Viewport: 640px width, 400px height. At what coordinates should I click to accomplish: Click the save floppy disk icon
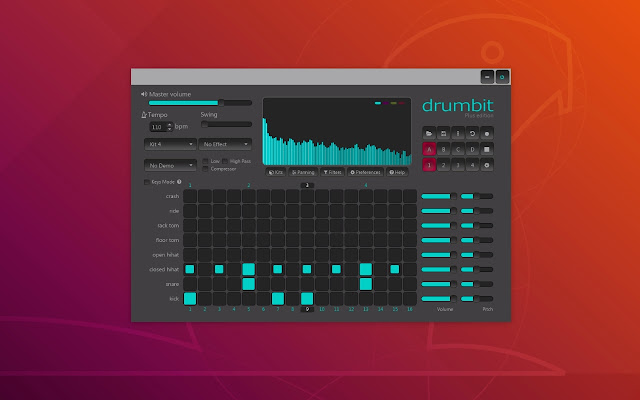[443, 133]
